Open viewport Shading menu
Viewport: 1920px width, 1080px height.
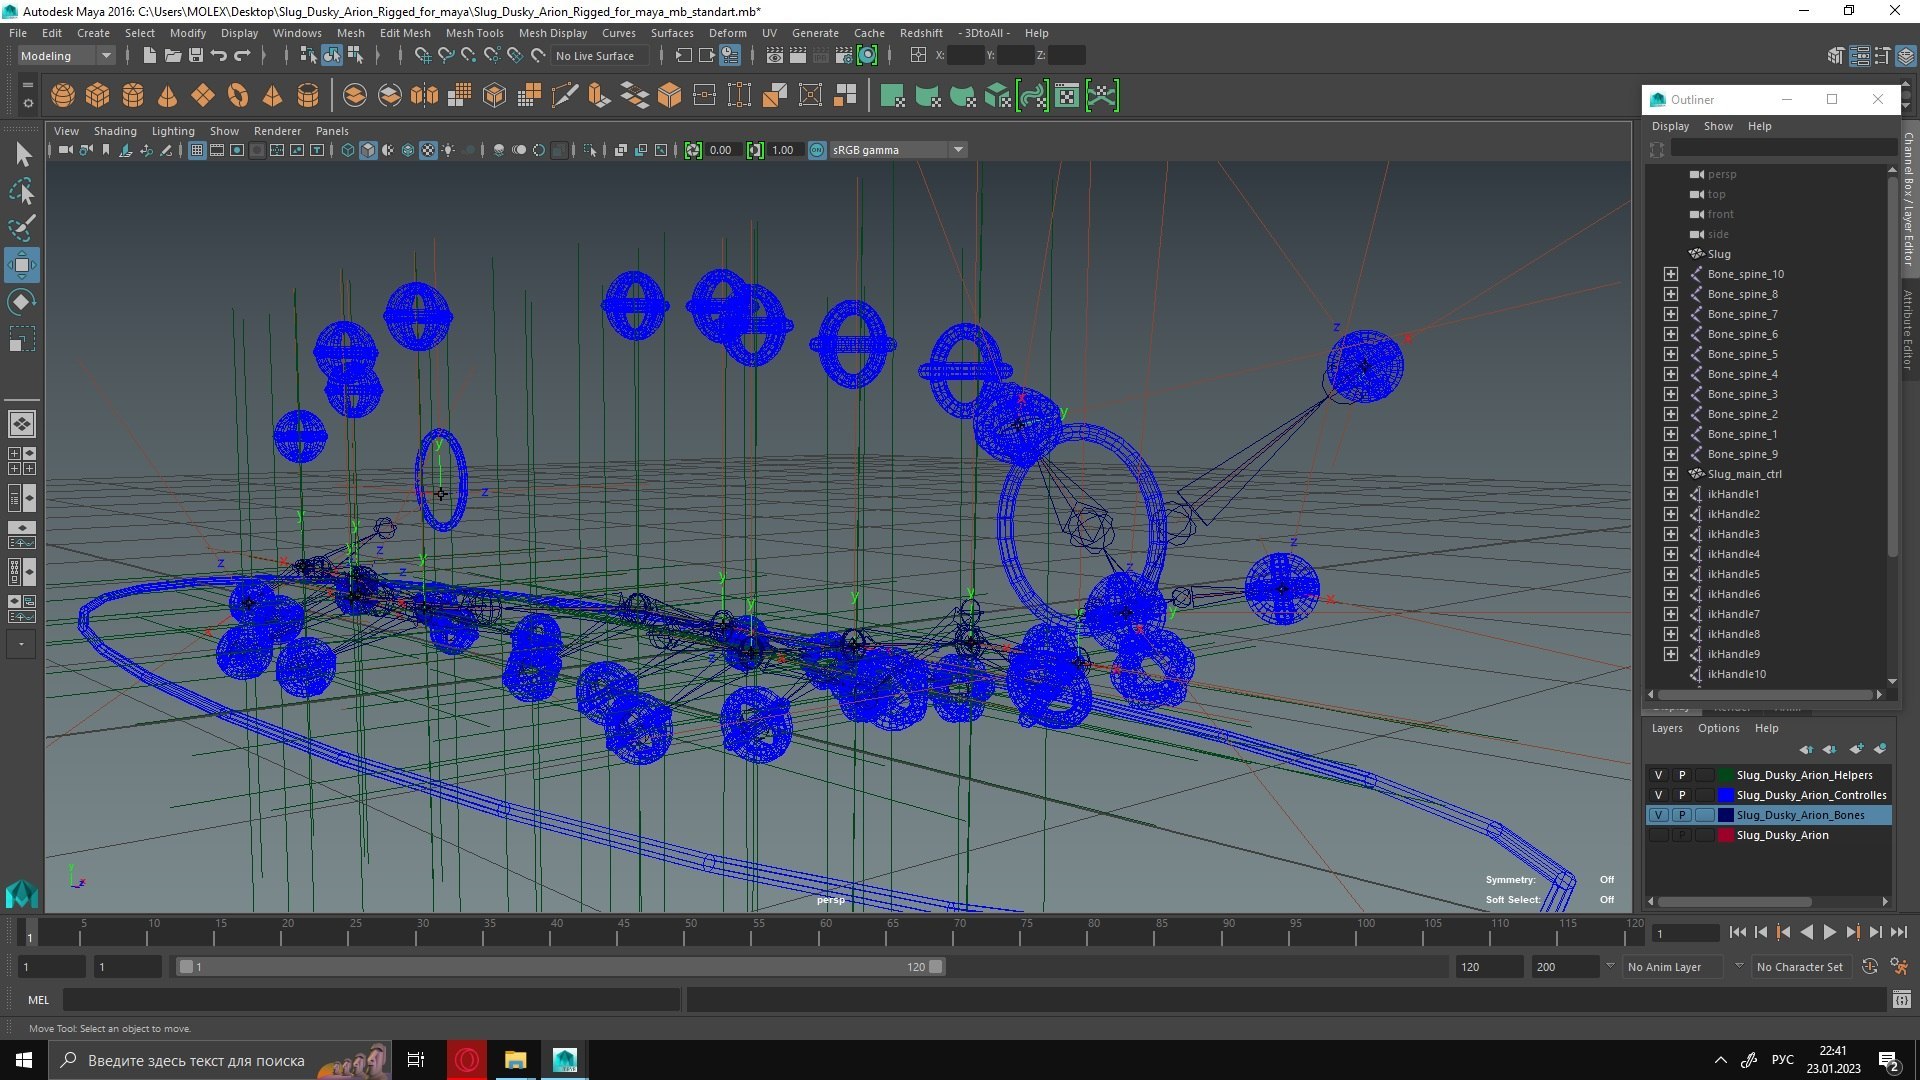pos(115,131)
